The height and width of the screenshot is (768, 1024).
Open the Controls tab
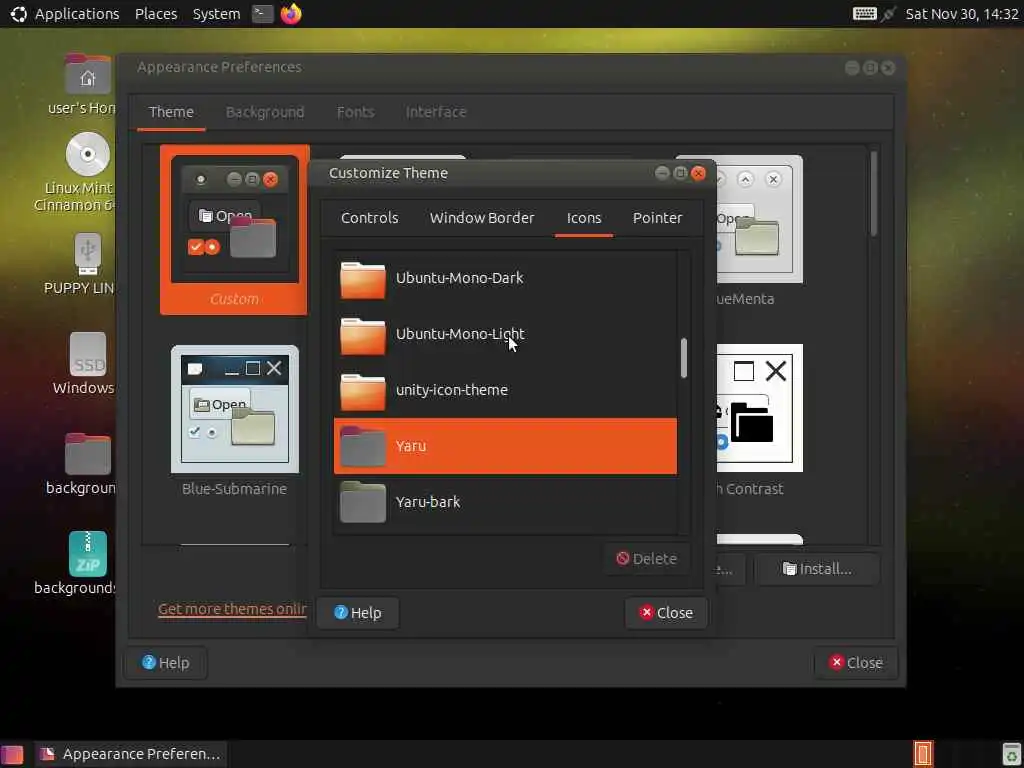click(x=369, y=218)
